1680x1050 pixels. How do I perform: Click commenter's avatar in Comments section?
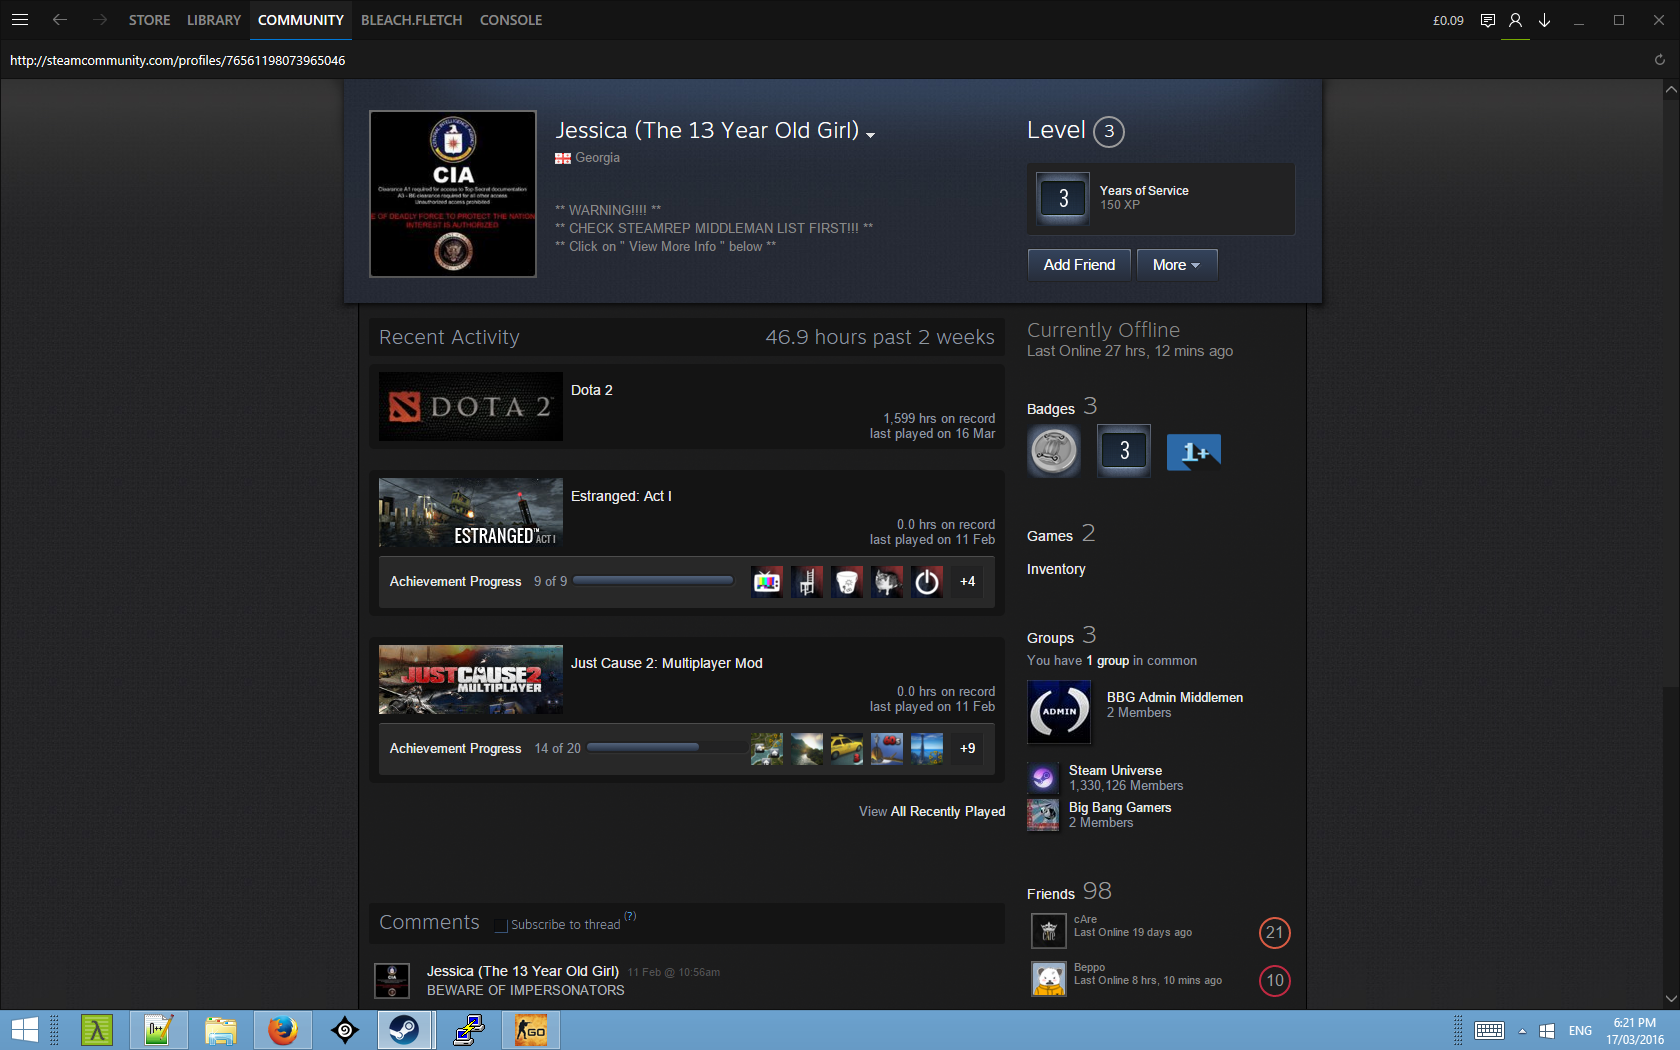coord(392,980)
